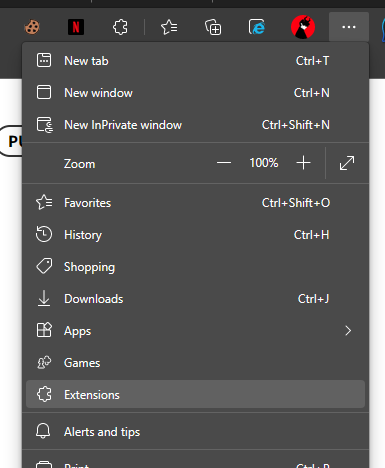Click the Zoom label
Viewport: 385px width, 468px height.
pyautogui.click(x=79, y=164)
